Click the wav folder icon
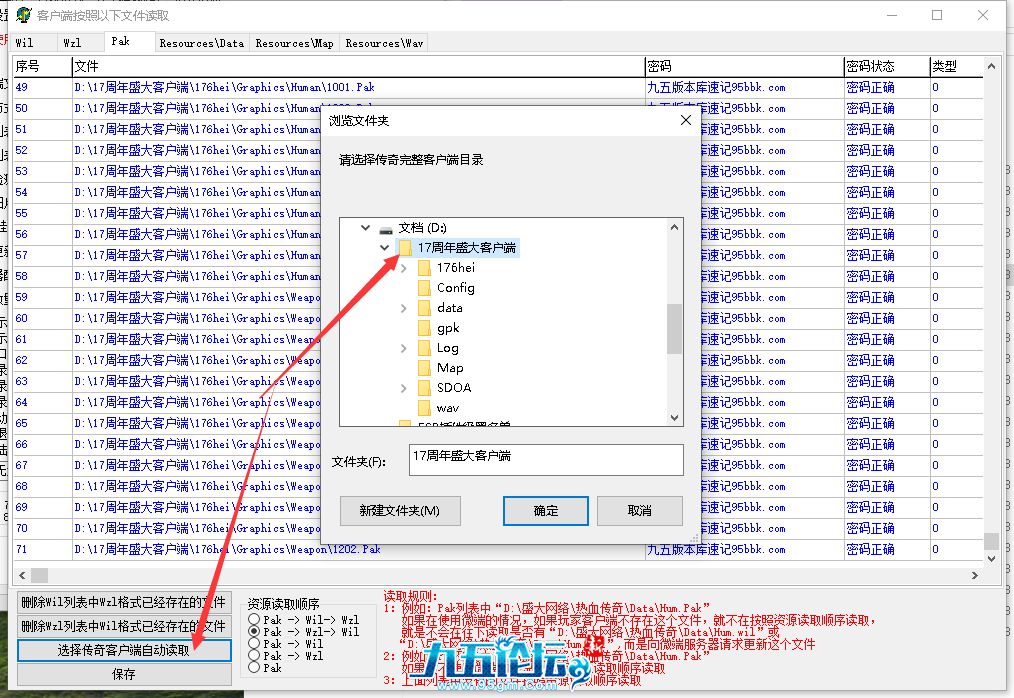1014x698 pixels. coord(424,408)
